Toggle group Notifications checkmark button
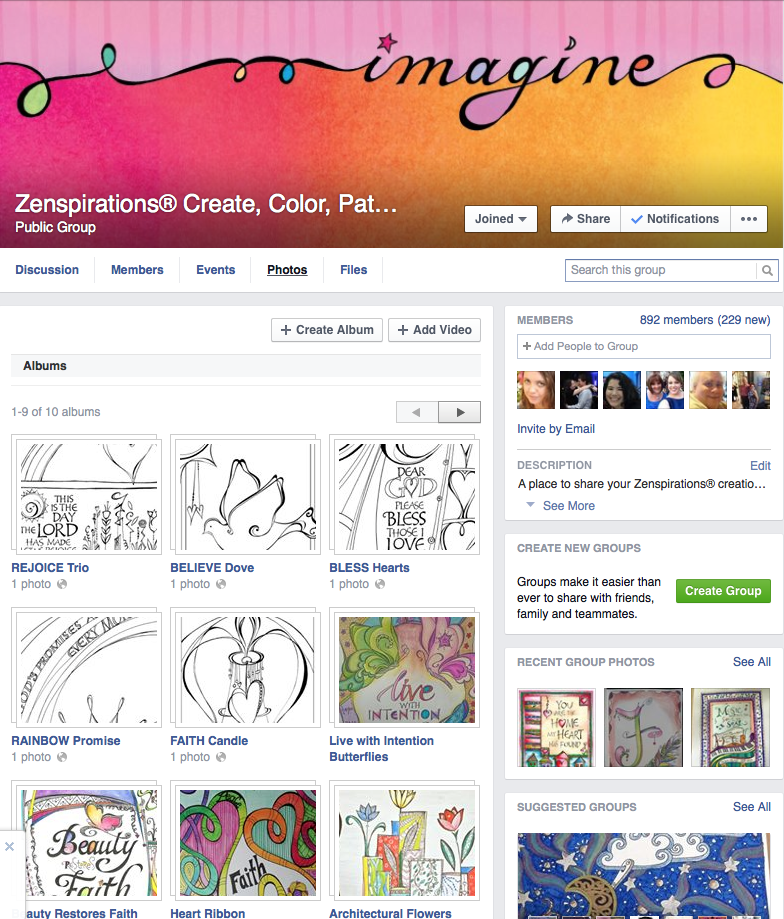This screenshot has height=919, width=784. click(675, 219)
